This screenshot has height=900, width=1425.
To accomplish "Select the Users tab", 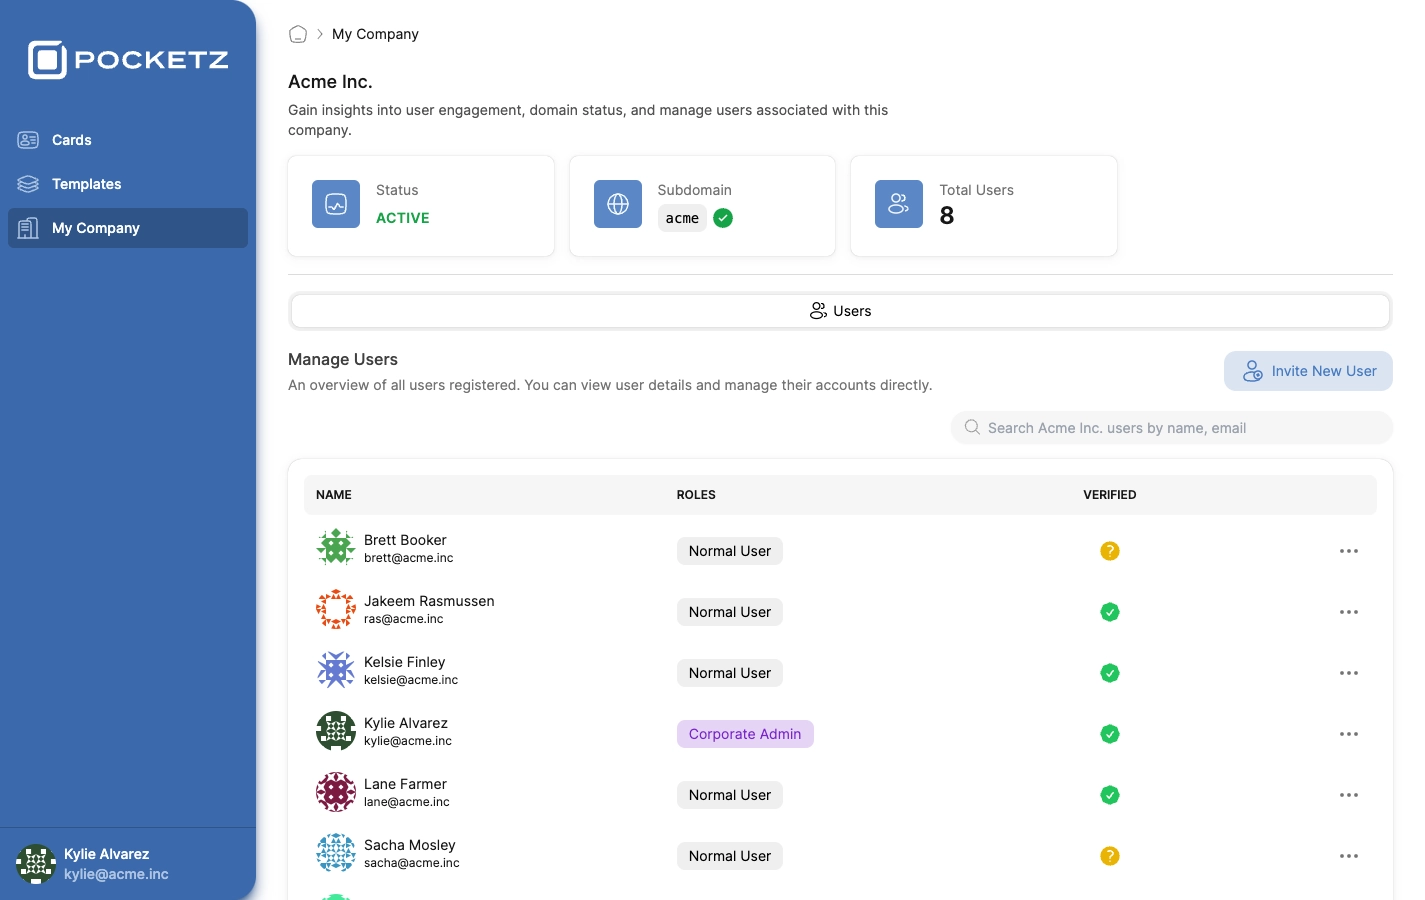I will pos(840,311).
